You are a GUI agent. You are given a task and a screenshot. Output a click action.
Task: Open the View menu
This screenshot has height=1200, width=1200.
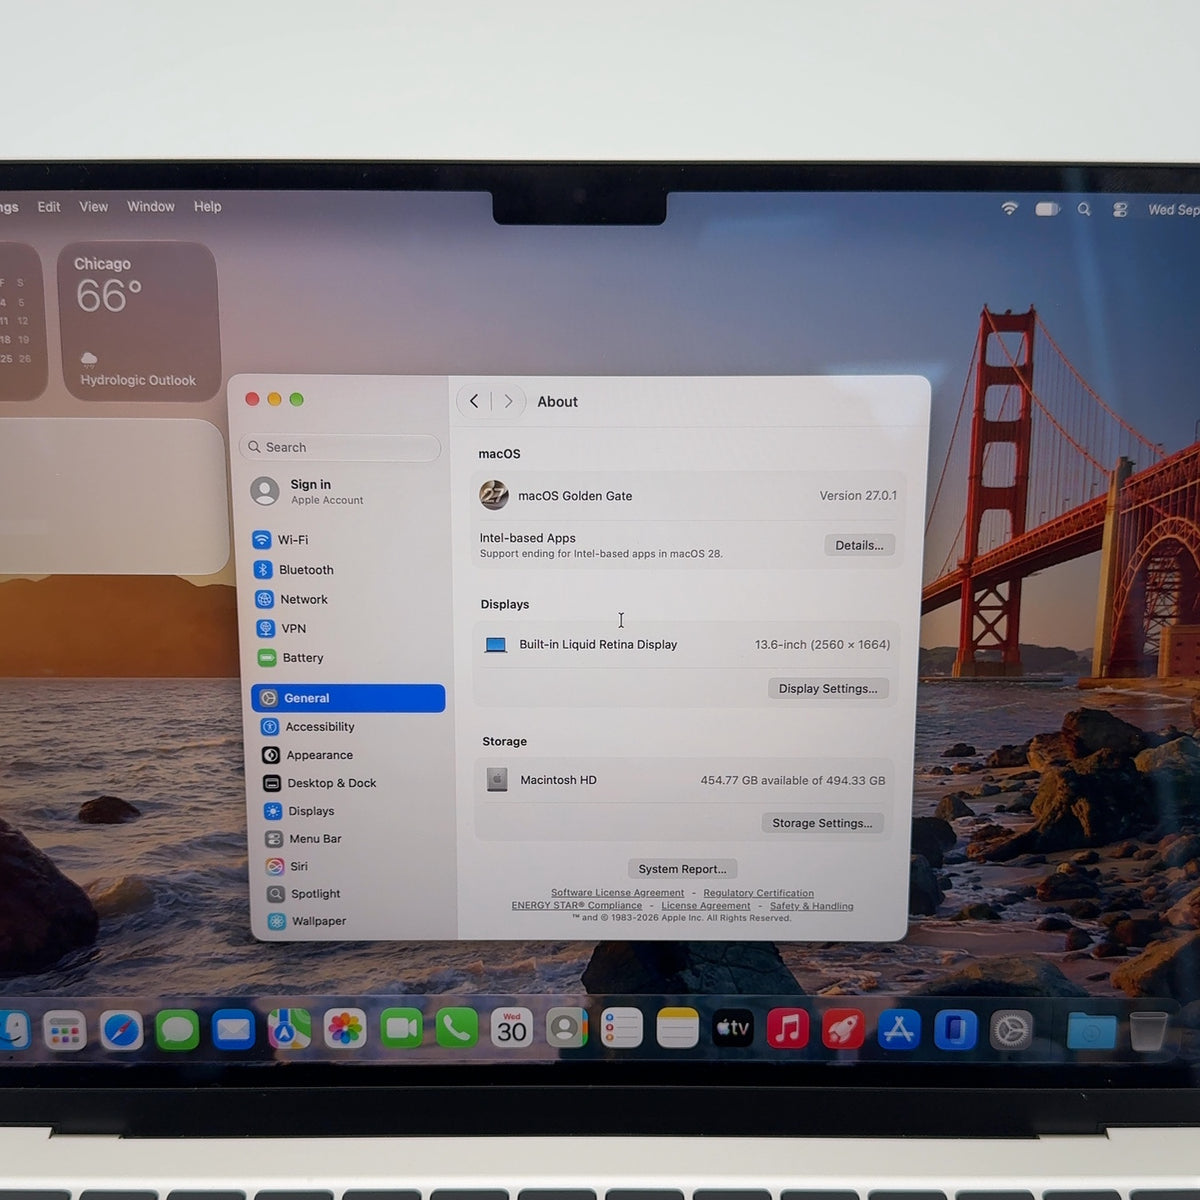click(94, 207)
